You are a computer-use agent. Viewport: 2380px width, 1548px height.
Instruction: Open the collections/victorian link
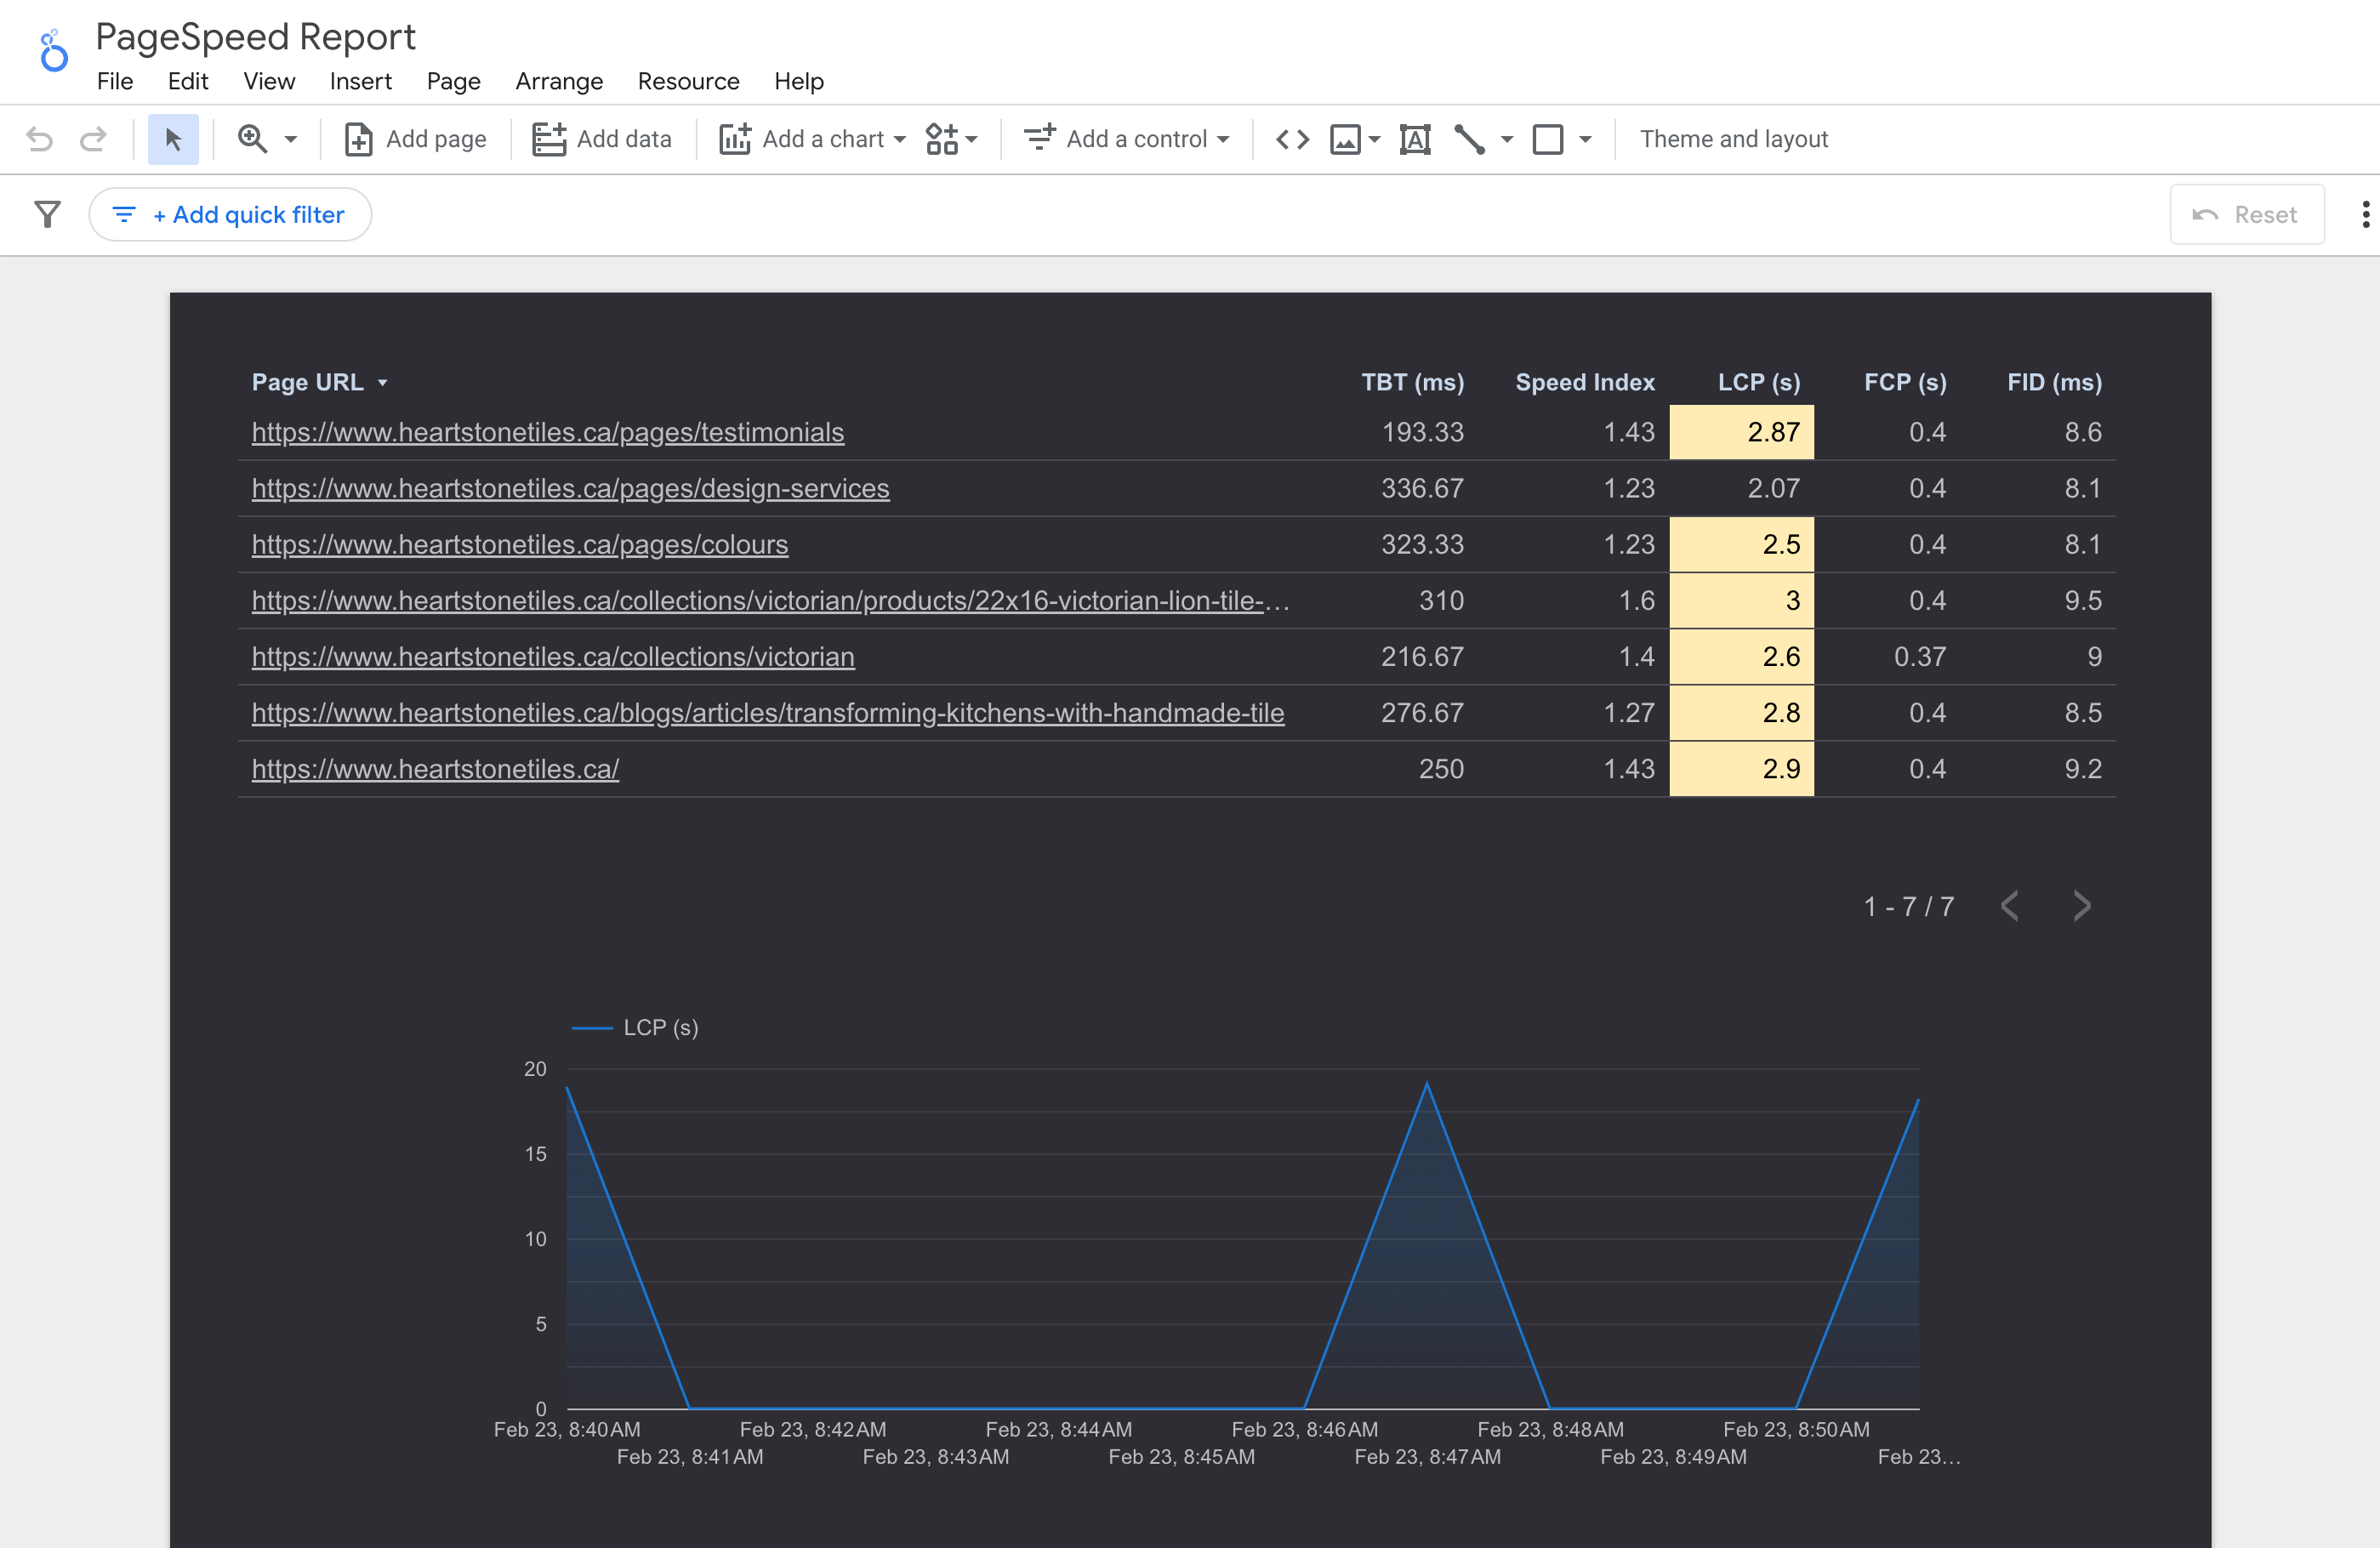pyautogui.click(x=553, y=656)
